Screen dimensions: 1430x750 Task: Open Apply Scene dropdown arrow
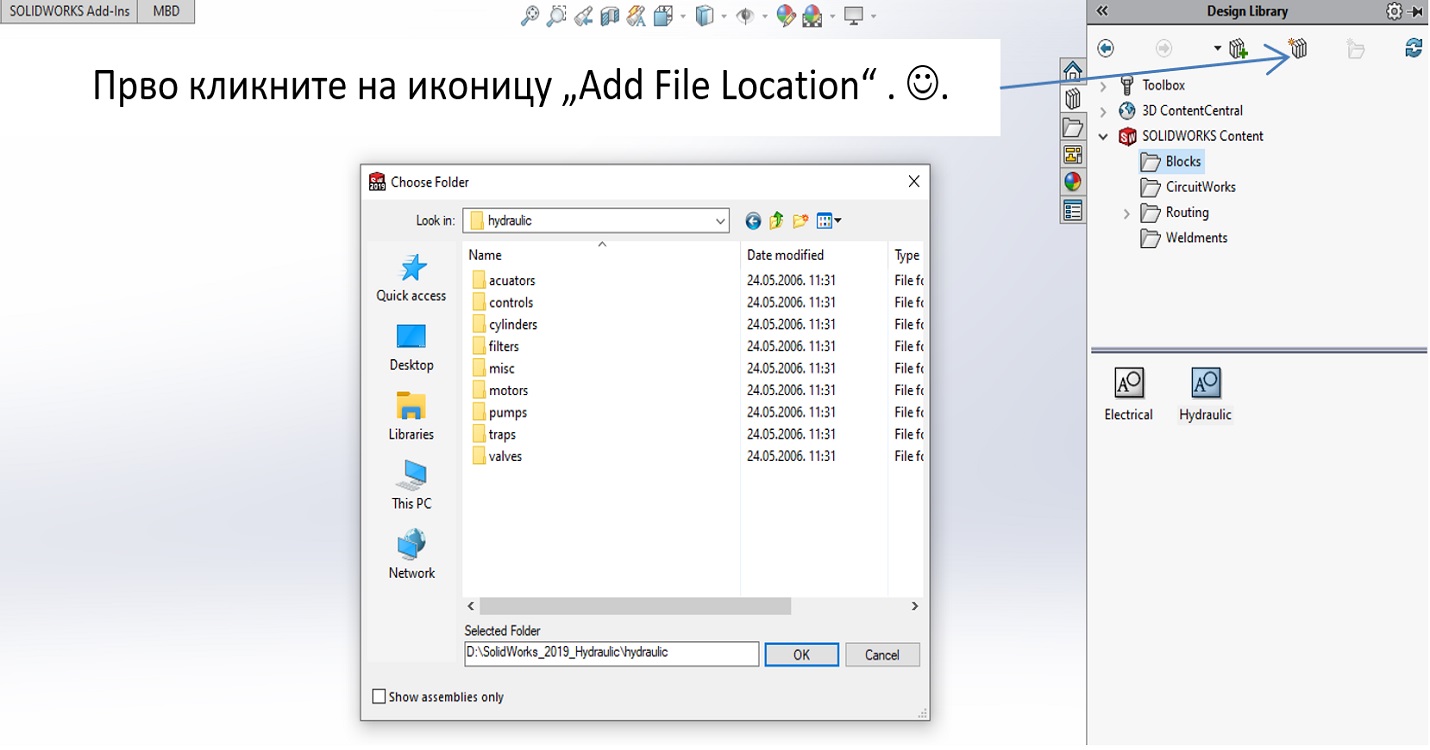click(832, 16)
